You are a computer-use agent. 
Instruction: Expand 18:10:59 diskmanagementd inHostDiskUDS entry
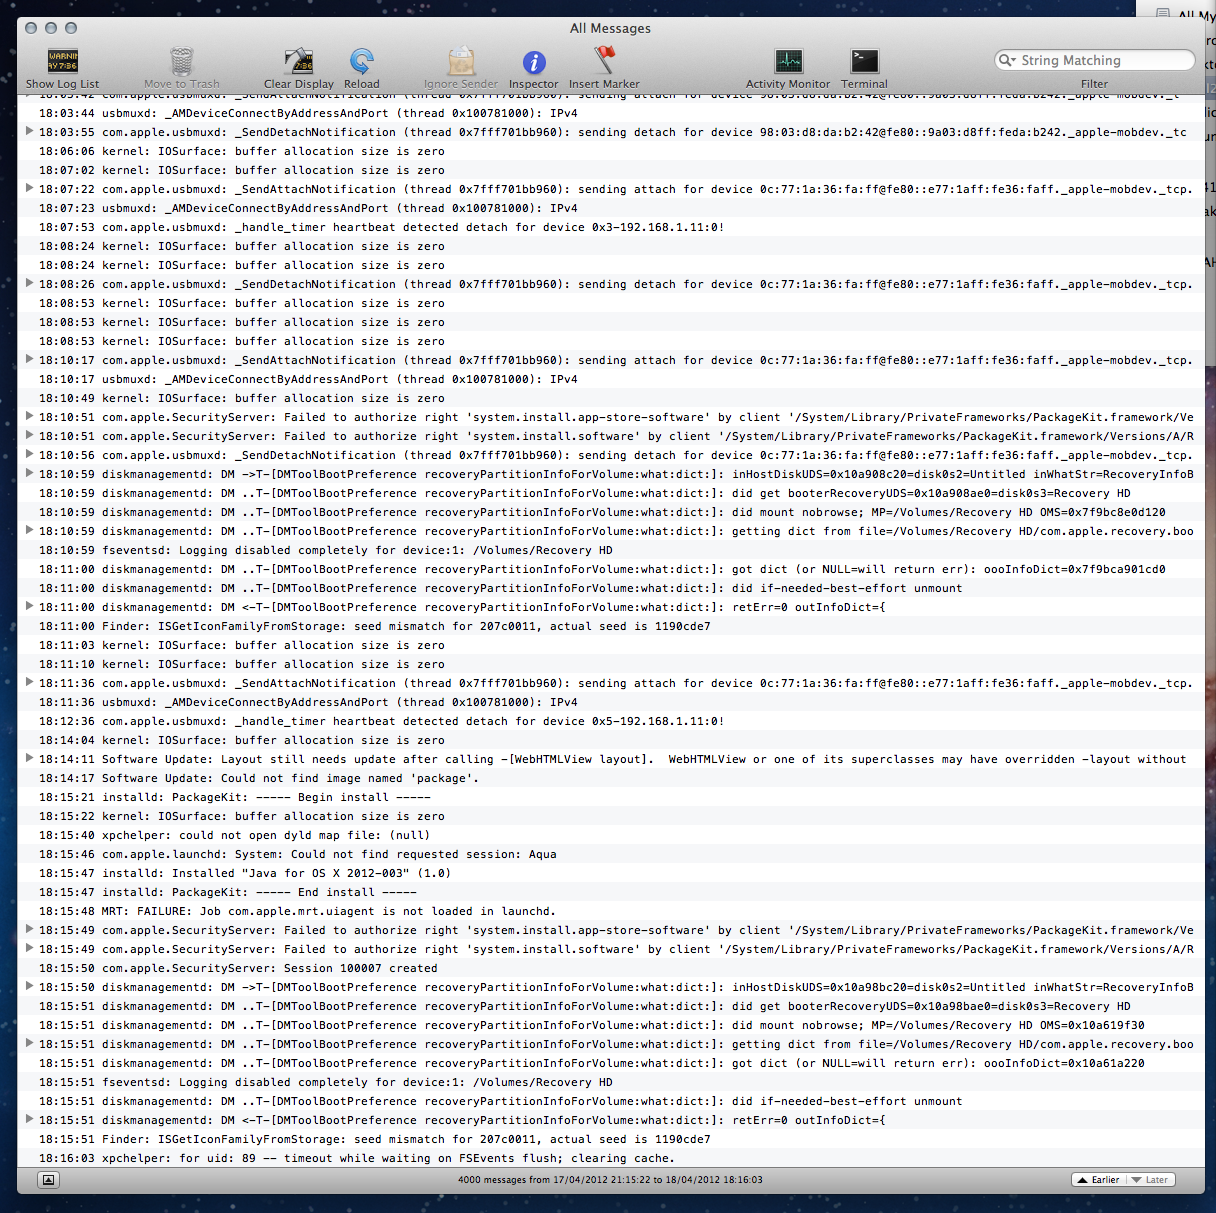(x=29, y=473)
